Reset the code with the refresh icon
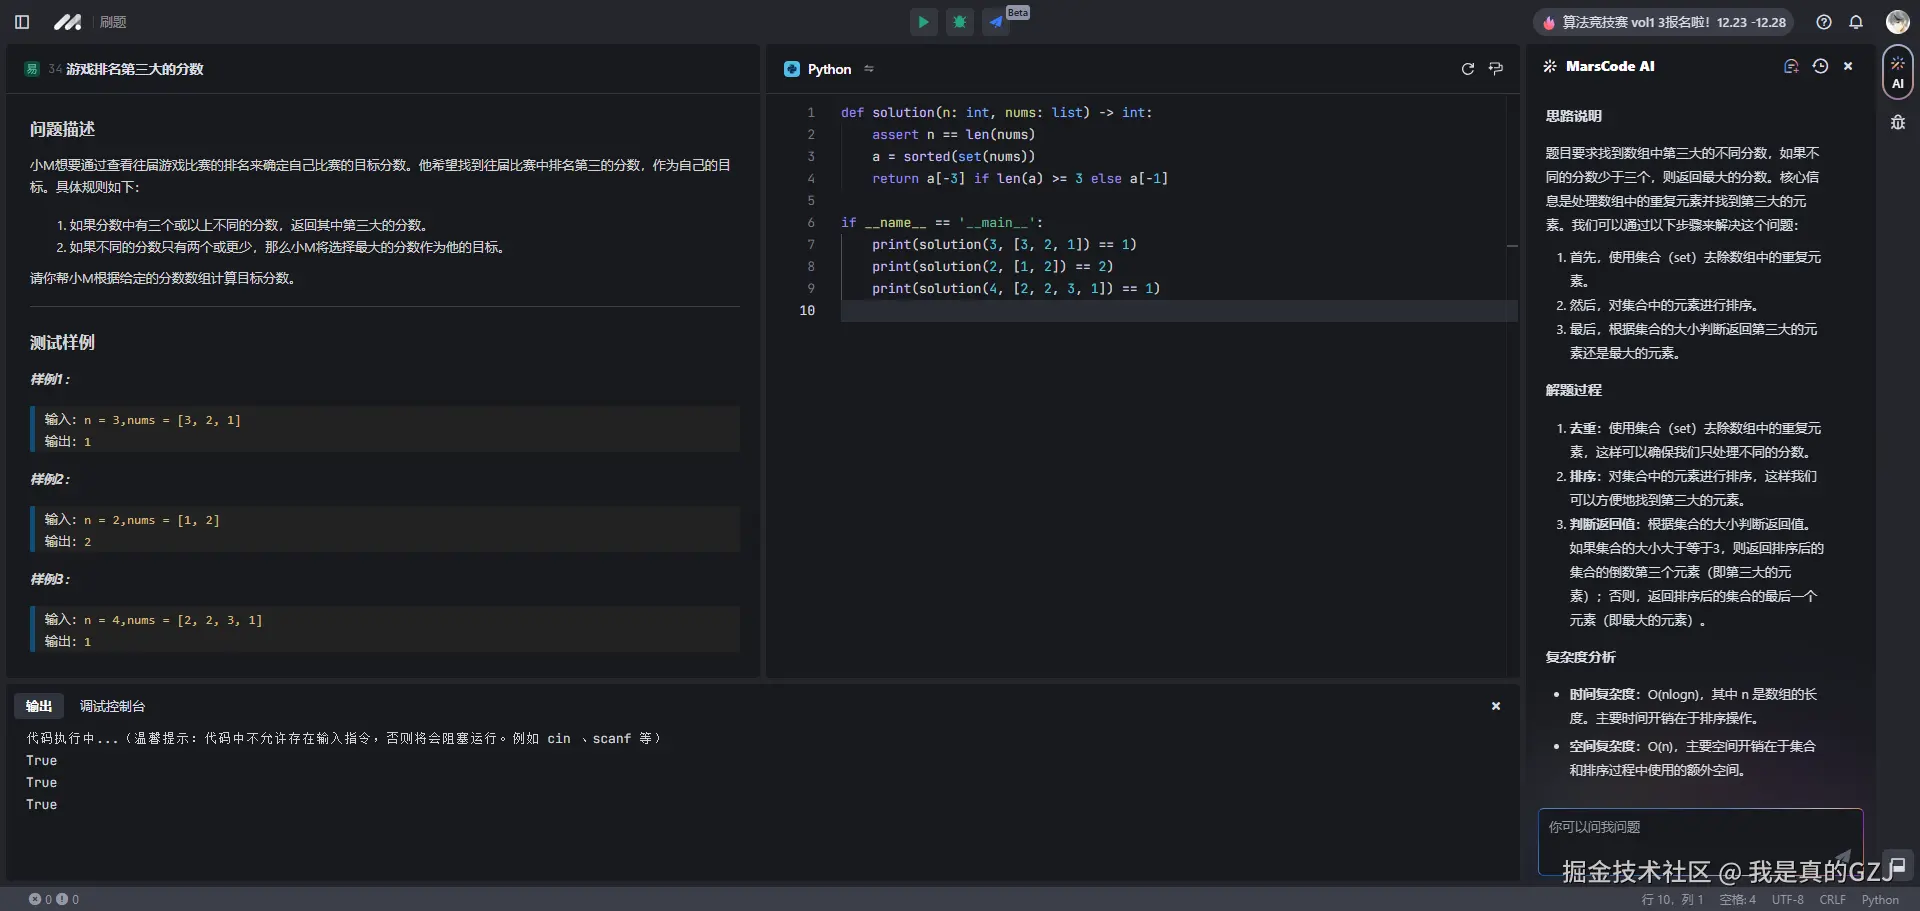The height and width of the screenshot is (911, 1920). (x=1467, y=69)
